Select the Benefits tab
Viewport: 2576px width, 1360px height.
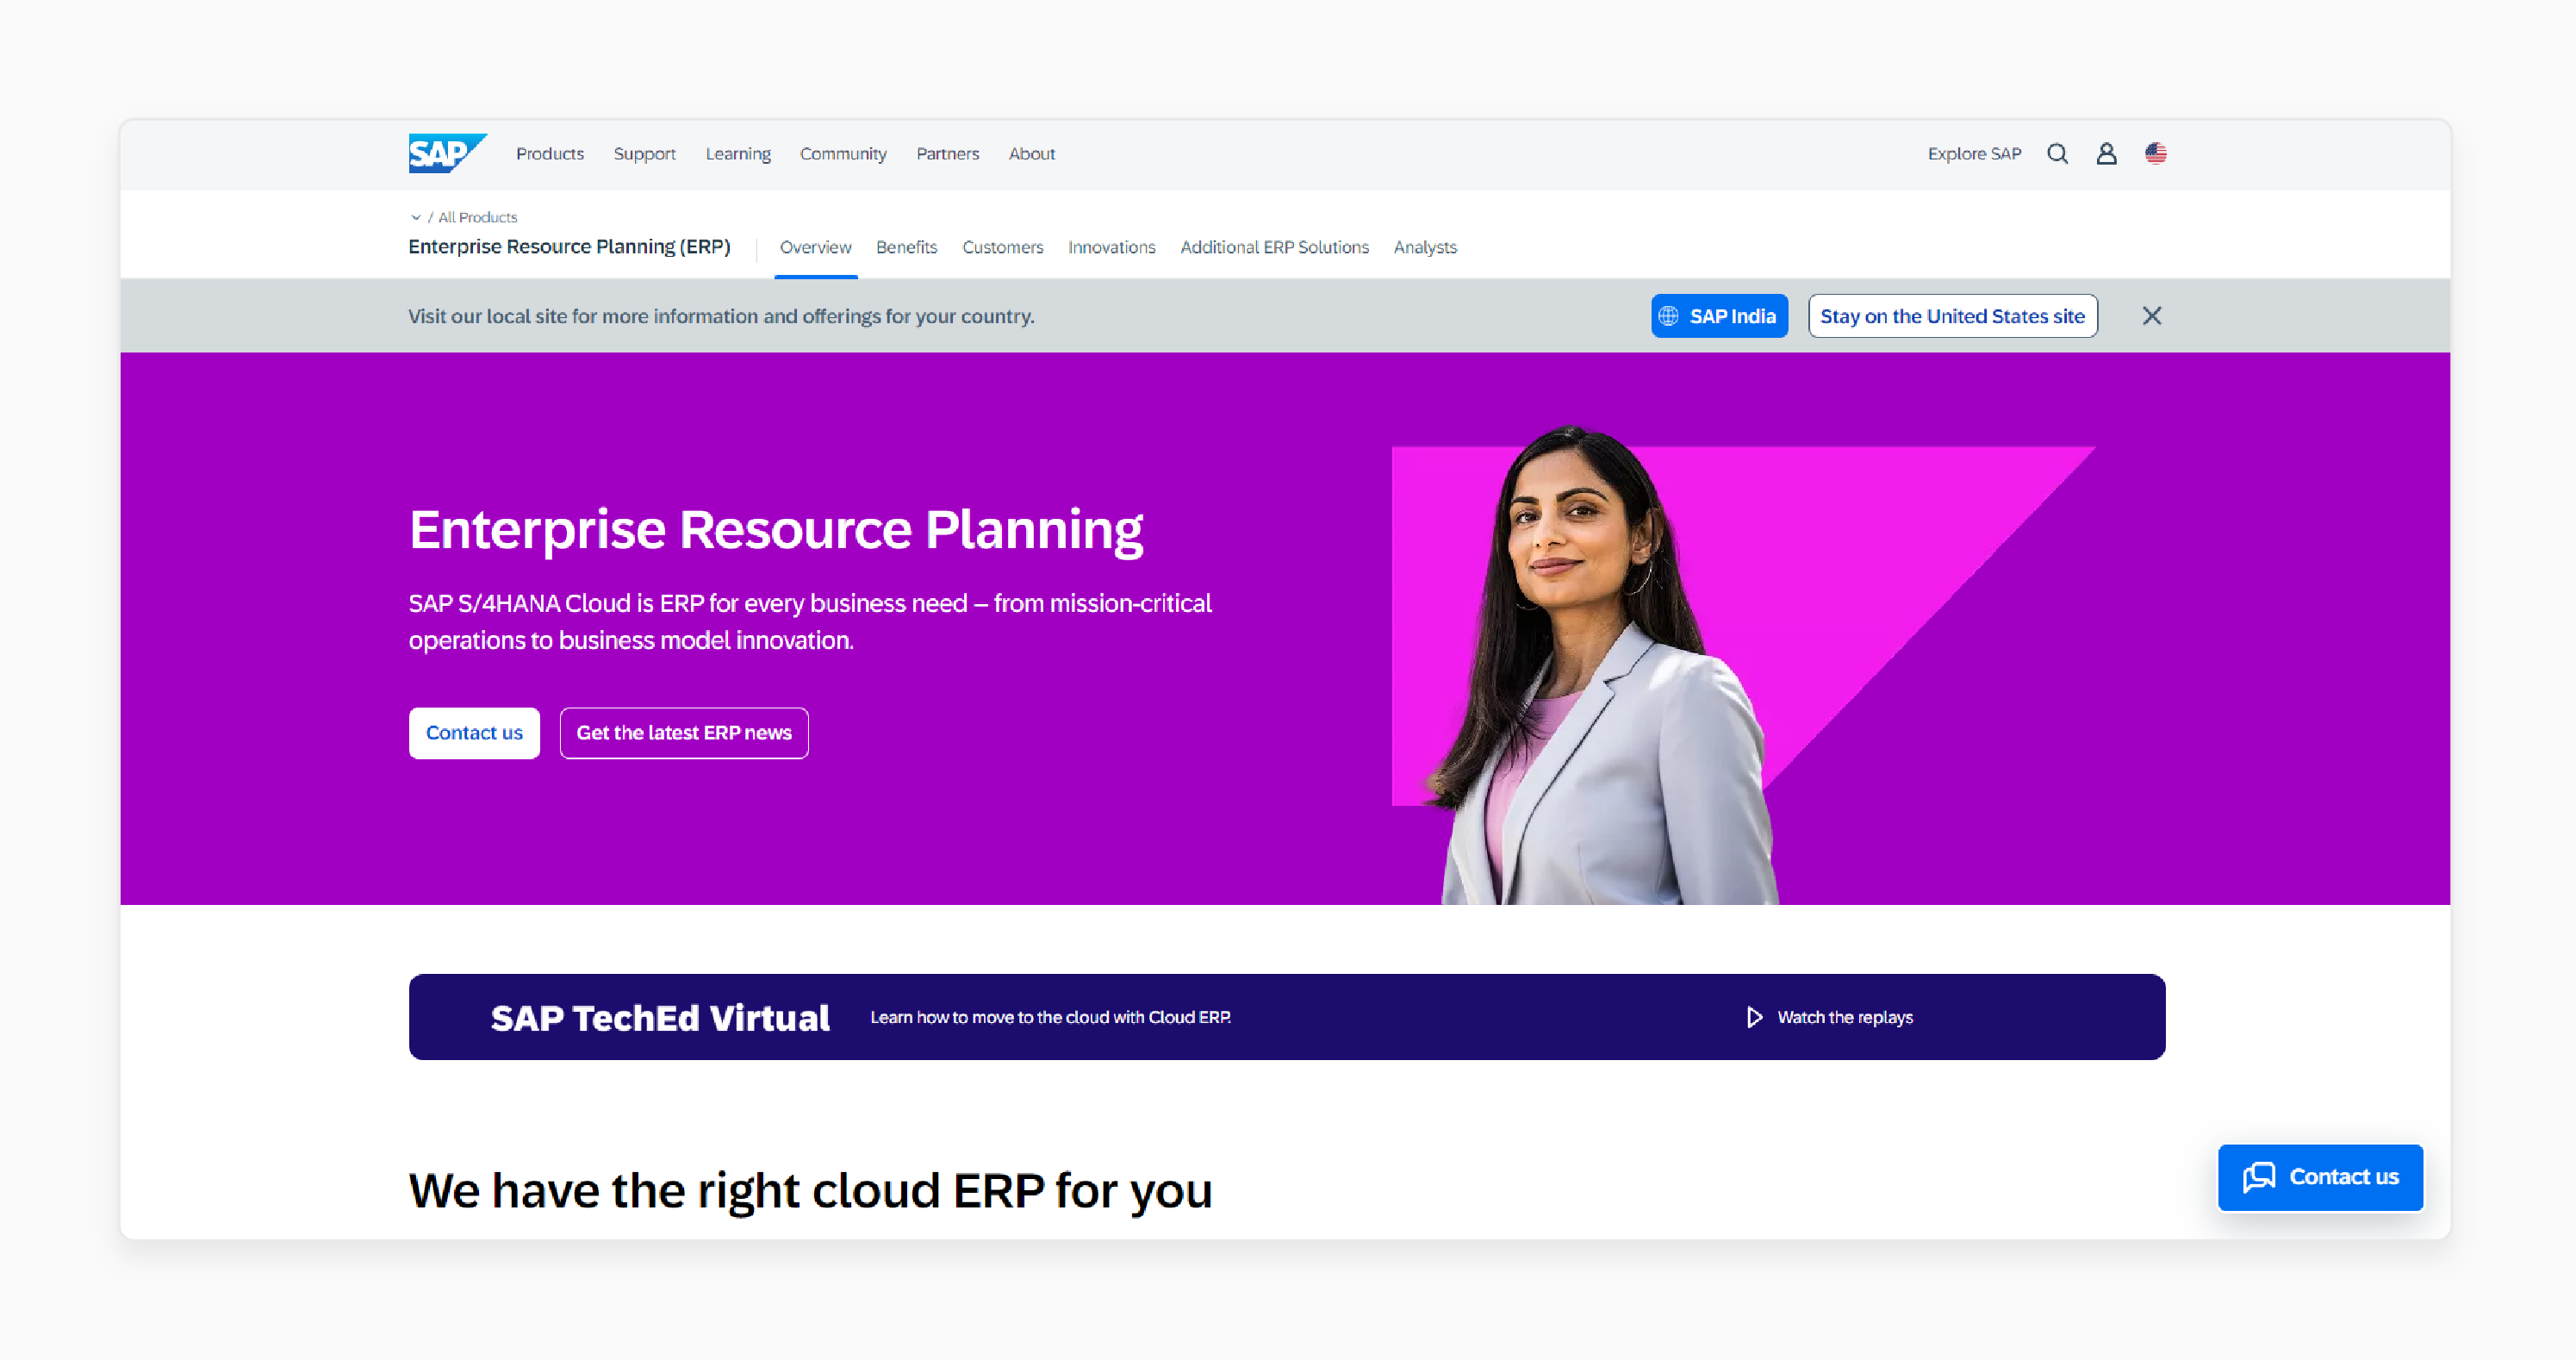click(x=908, y=247)
